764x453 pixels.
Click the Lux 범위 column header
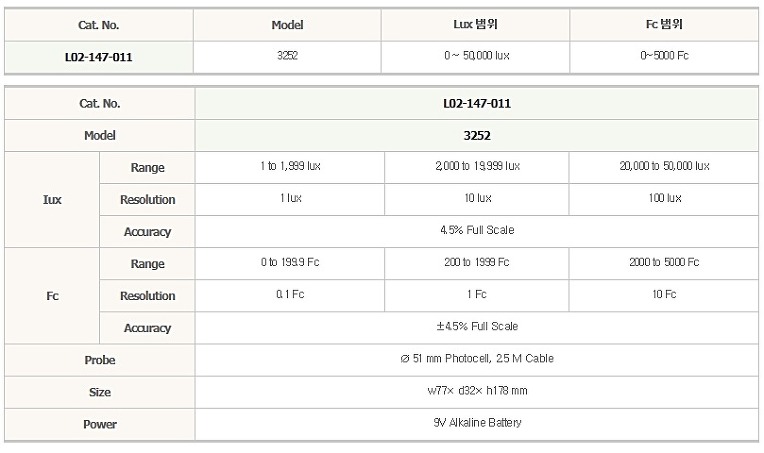[x=475, y=24]
